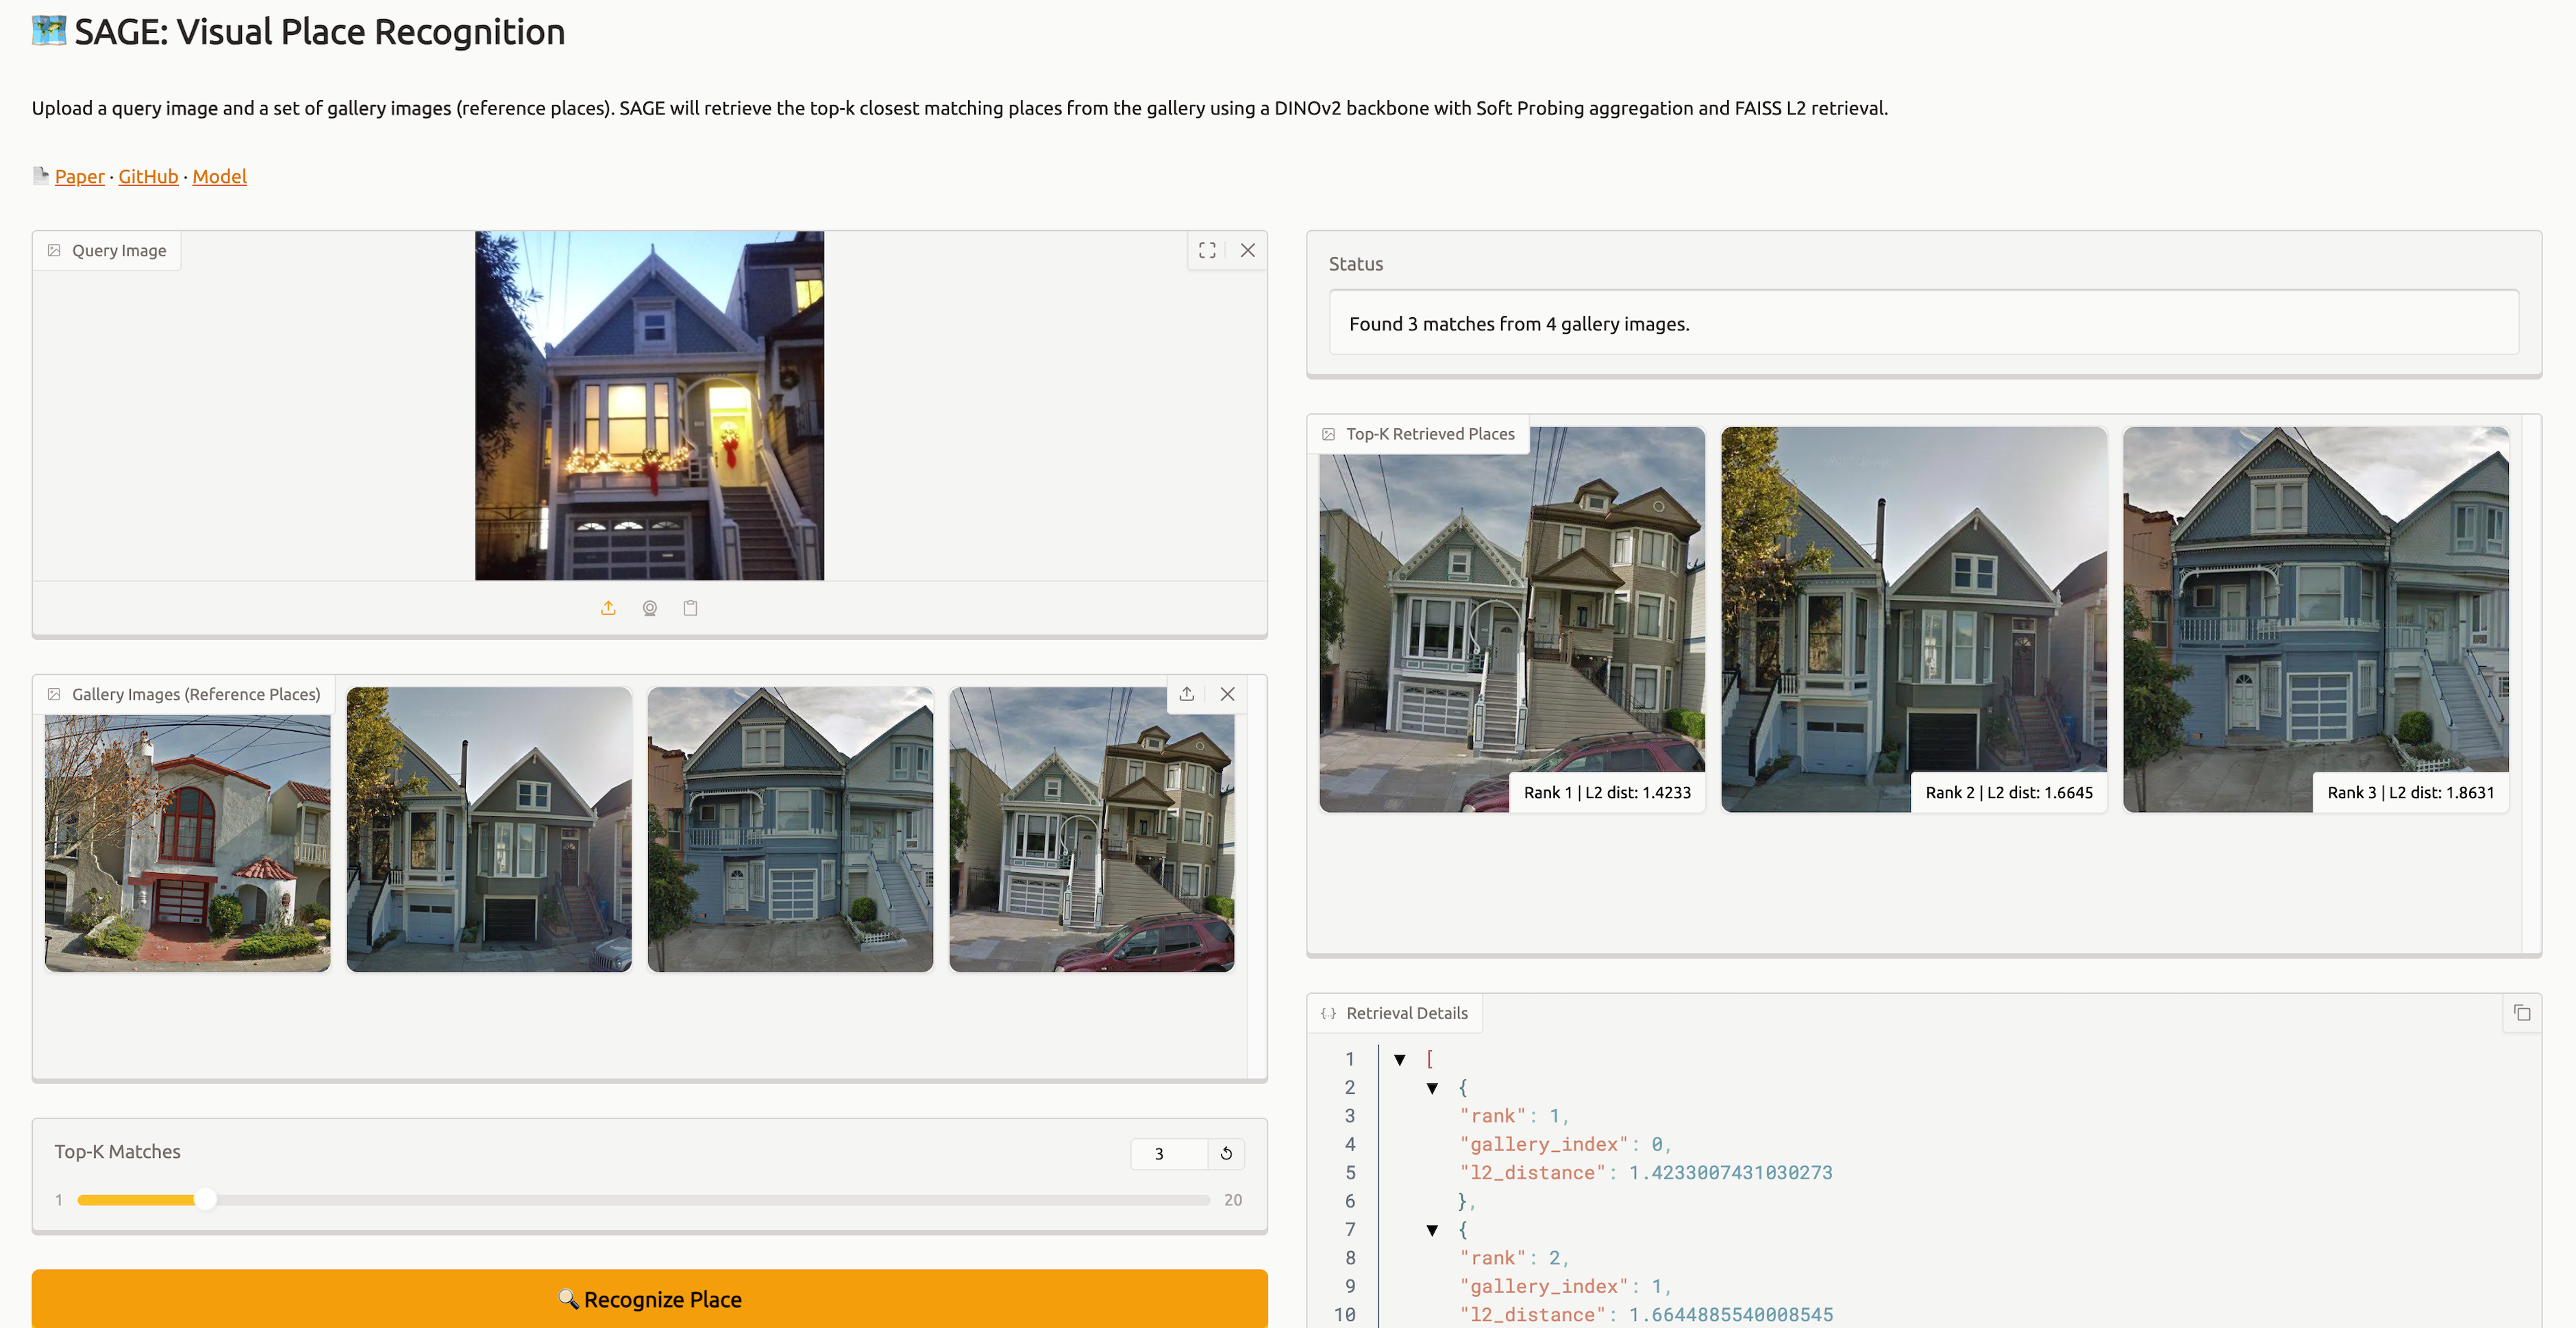
Task: Click the "Rank 1 | L2 dist: 1.4233" caption
Action: click(x=1607, y=792)
